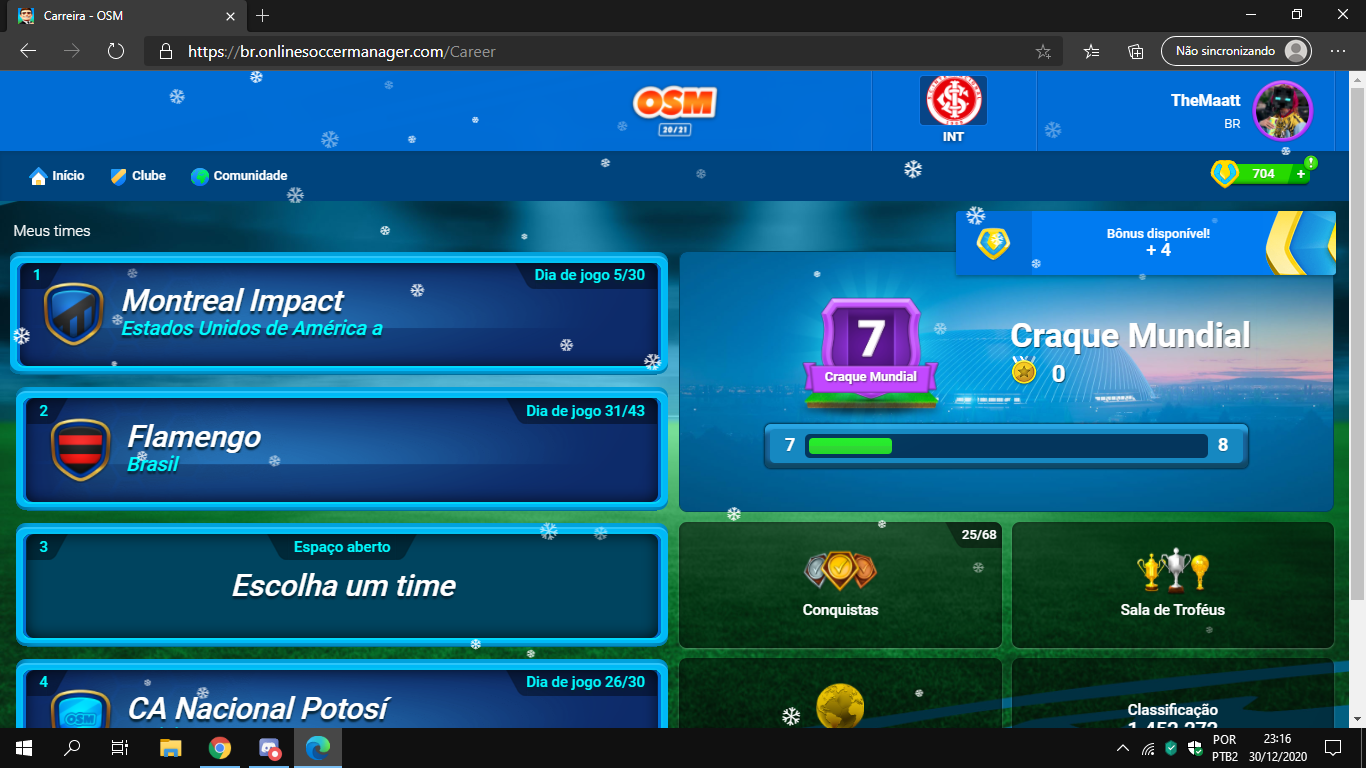The image size is (1366, 768).
Task: Show hidden system tray icons
Action: (x=1123, y=748)
